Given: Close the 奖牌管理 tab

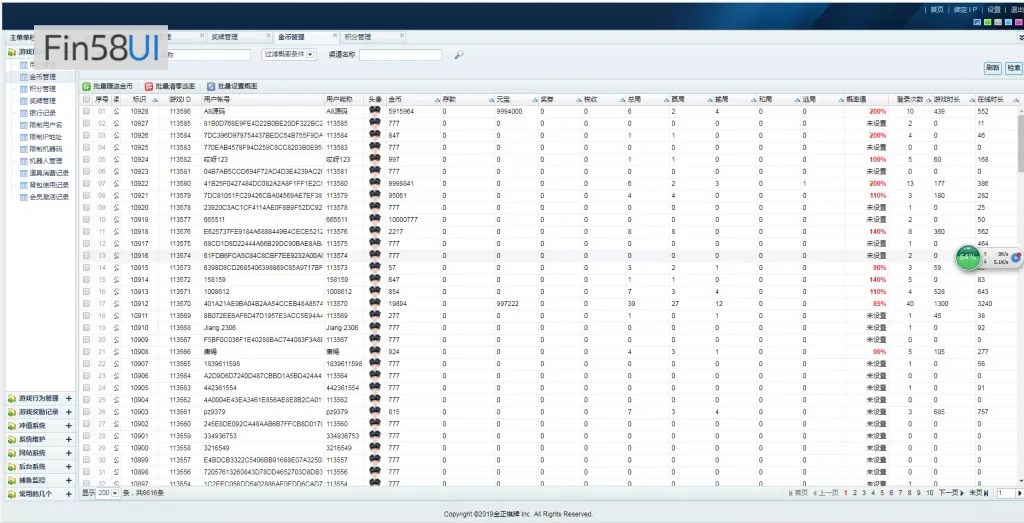Looking at the screenshot, I should (268, 36).
